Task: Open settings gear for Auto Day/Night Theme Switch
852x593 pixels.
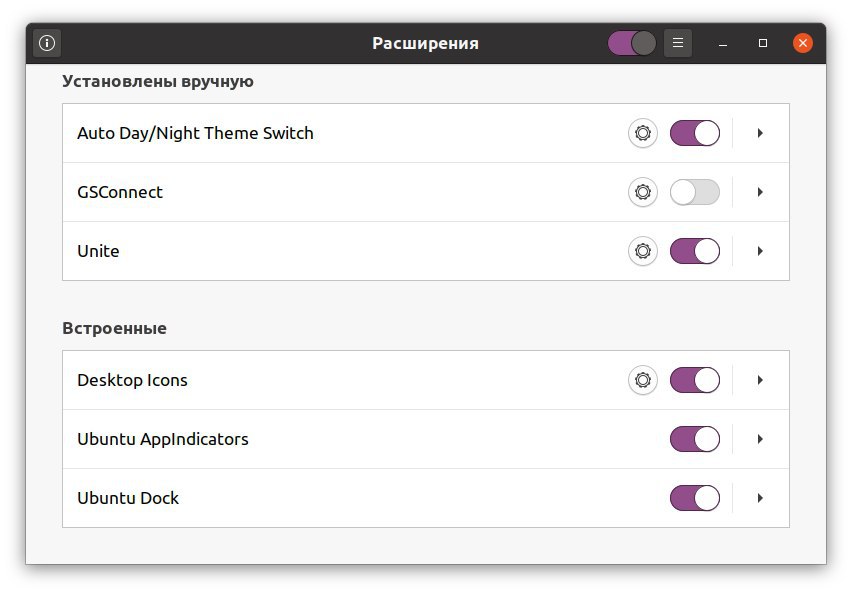Action: coord(643,133)
